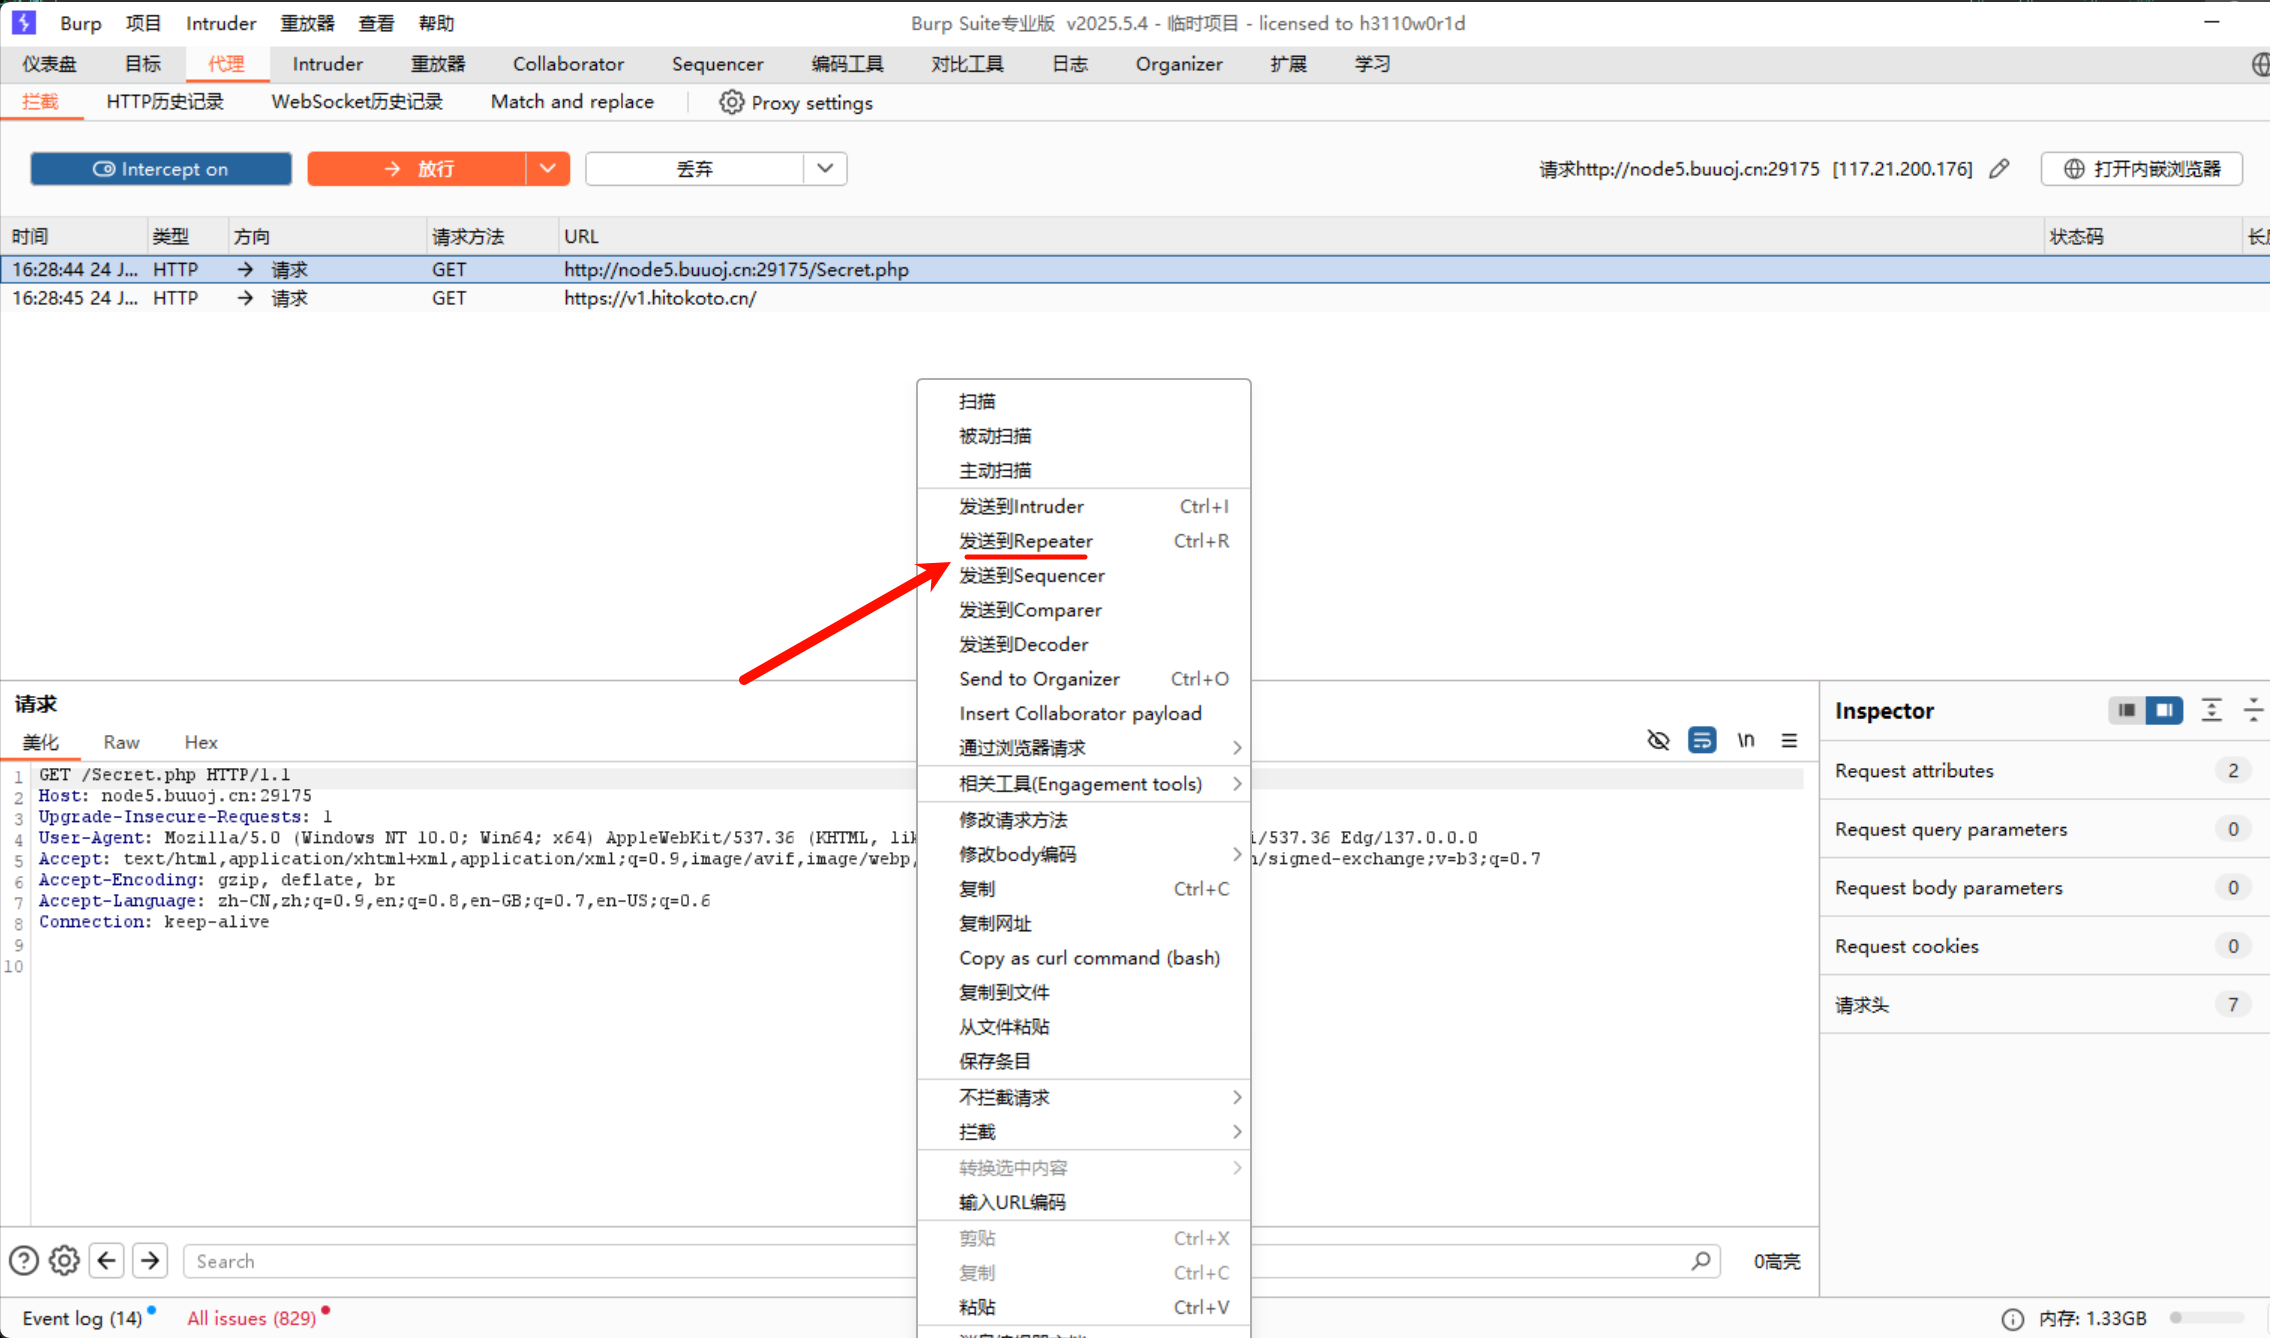Screen dimensions: 2270x1338
Task: Select 发送到Repeater in context menu
Action: coord(1025,541)
